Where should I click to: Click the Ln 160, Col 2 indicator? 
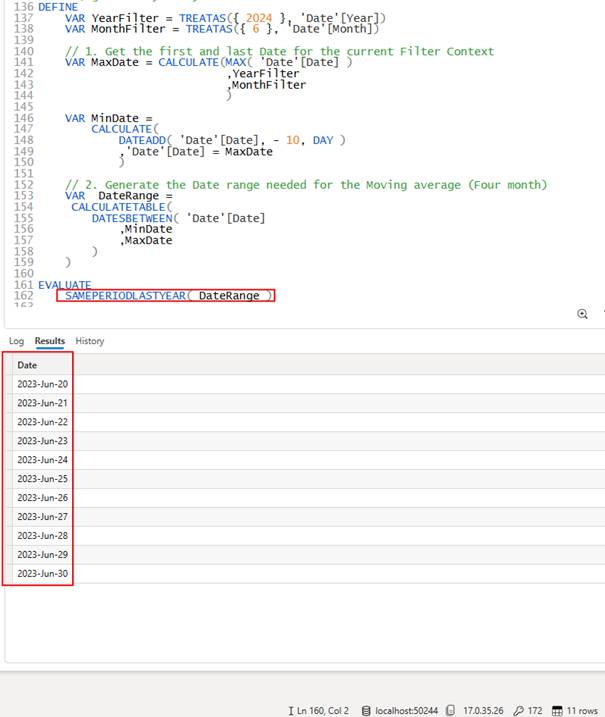coord(323,711)
